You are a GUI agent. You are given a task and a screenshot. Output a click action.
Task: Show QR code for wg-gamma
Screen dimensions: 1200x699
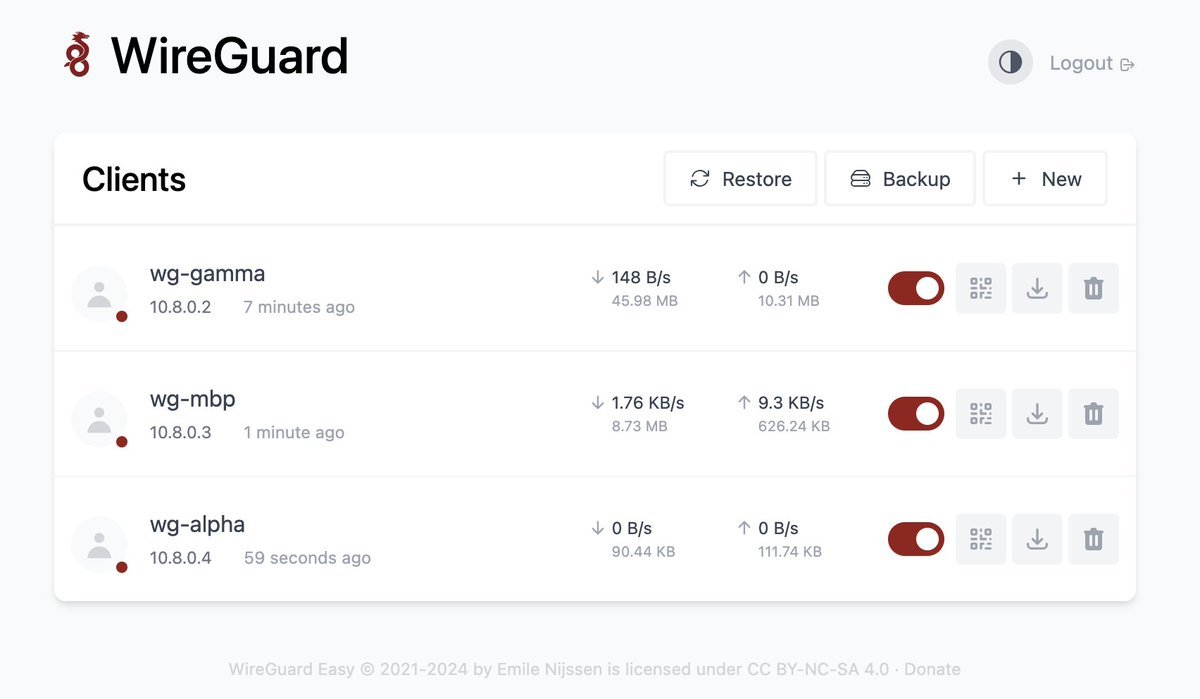(x=981, y=289)
